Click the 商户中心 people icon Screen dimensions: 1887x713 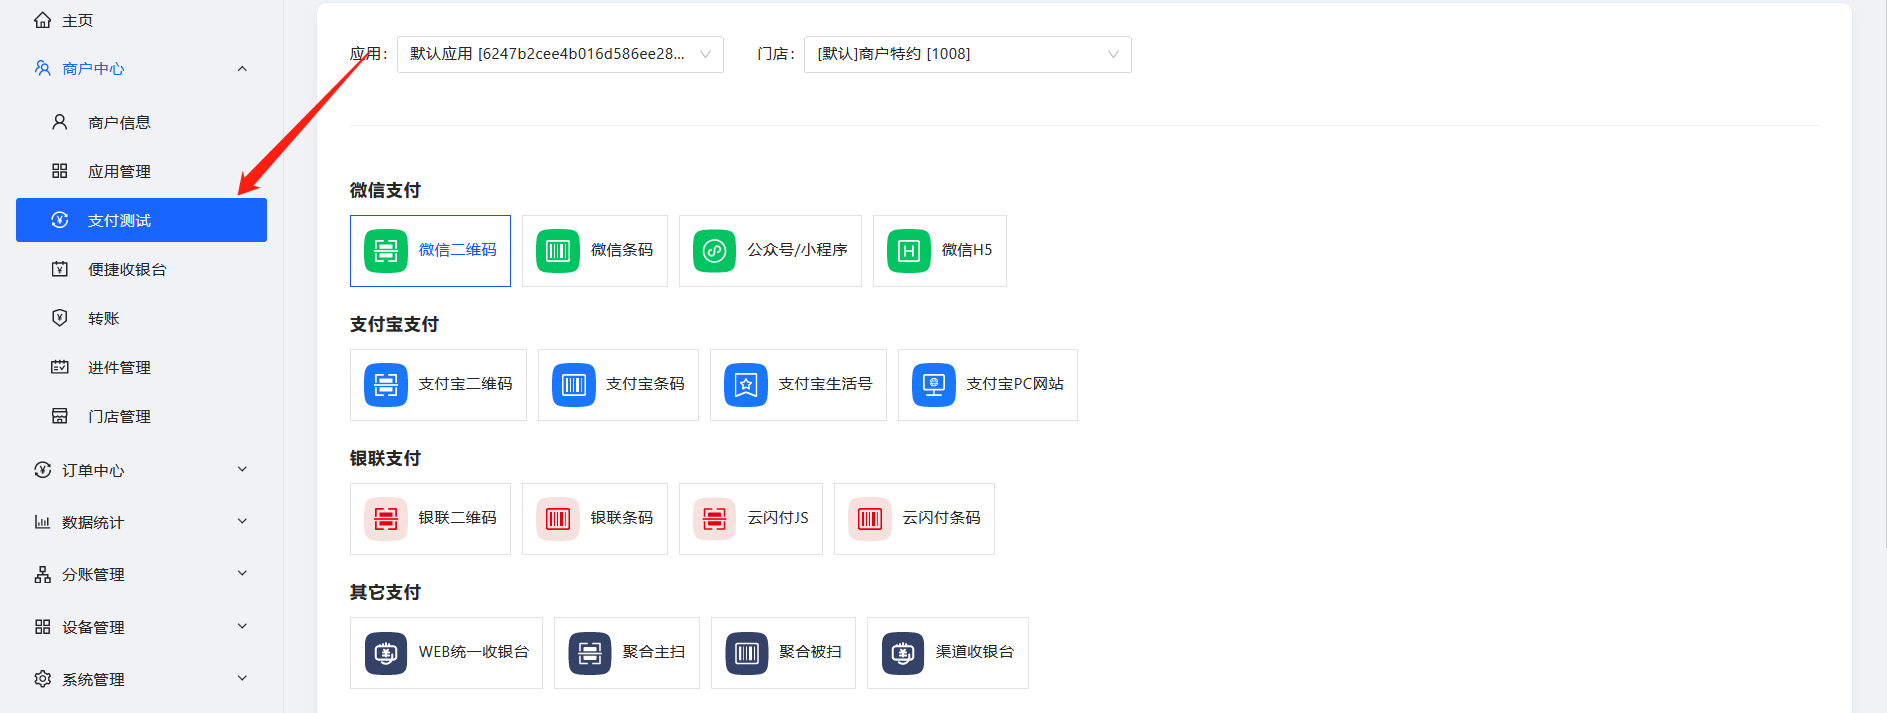click(x=42, y=68)
